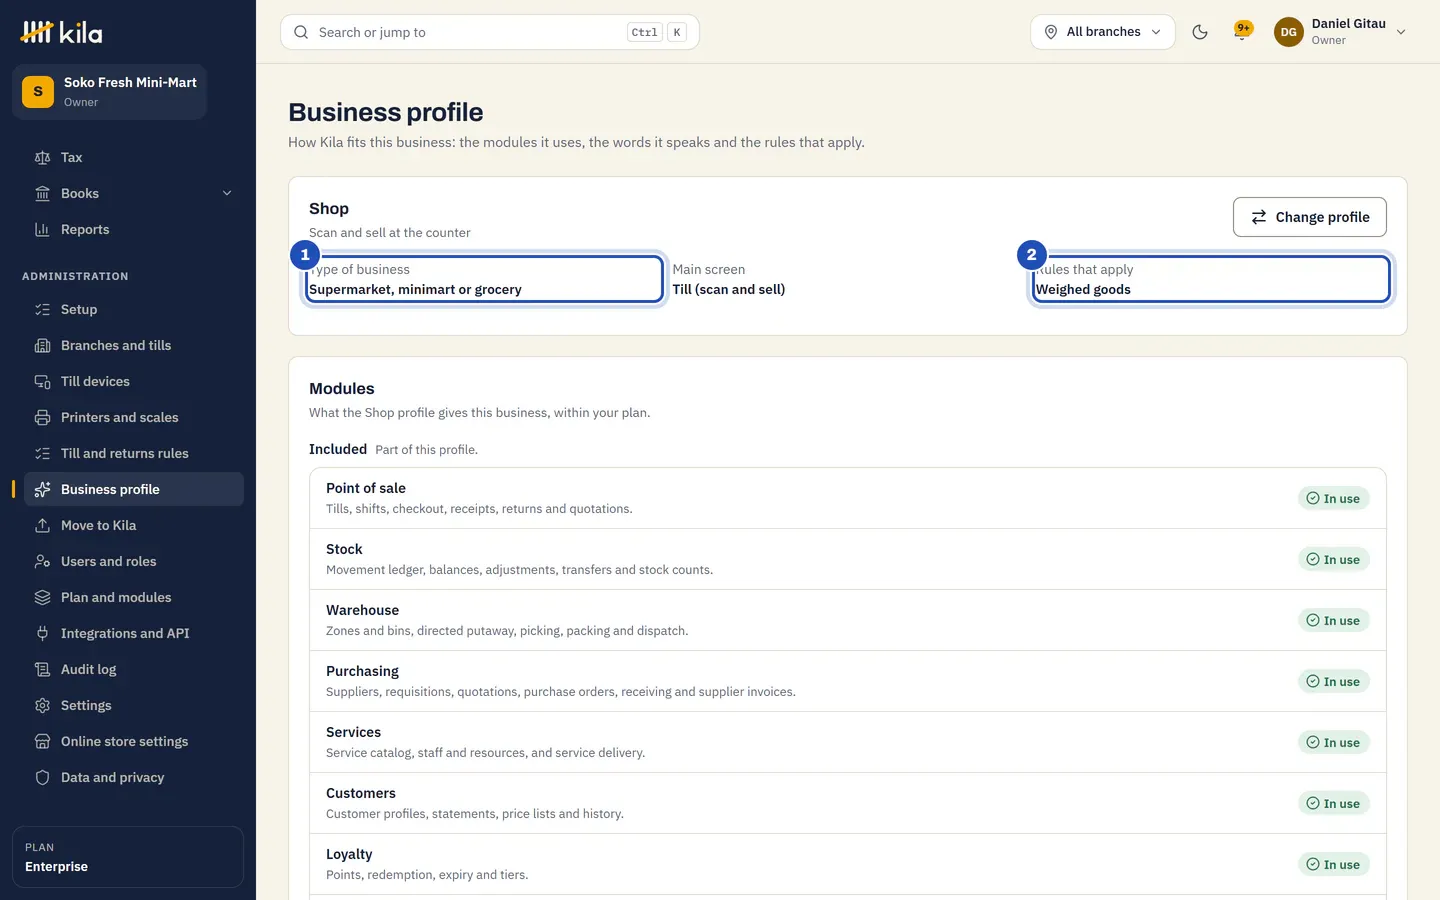The height and width of the screenshot is (900, 1440).
Task: Click the Printers and scales printer icon
Action: [x=42, y=417]
